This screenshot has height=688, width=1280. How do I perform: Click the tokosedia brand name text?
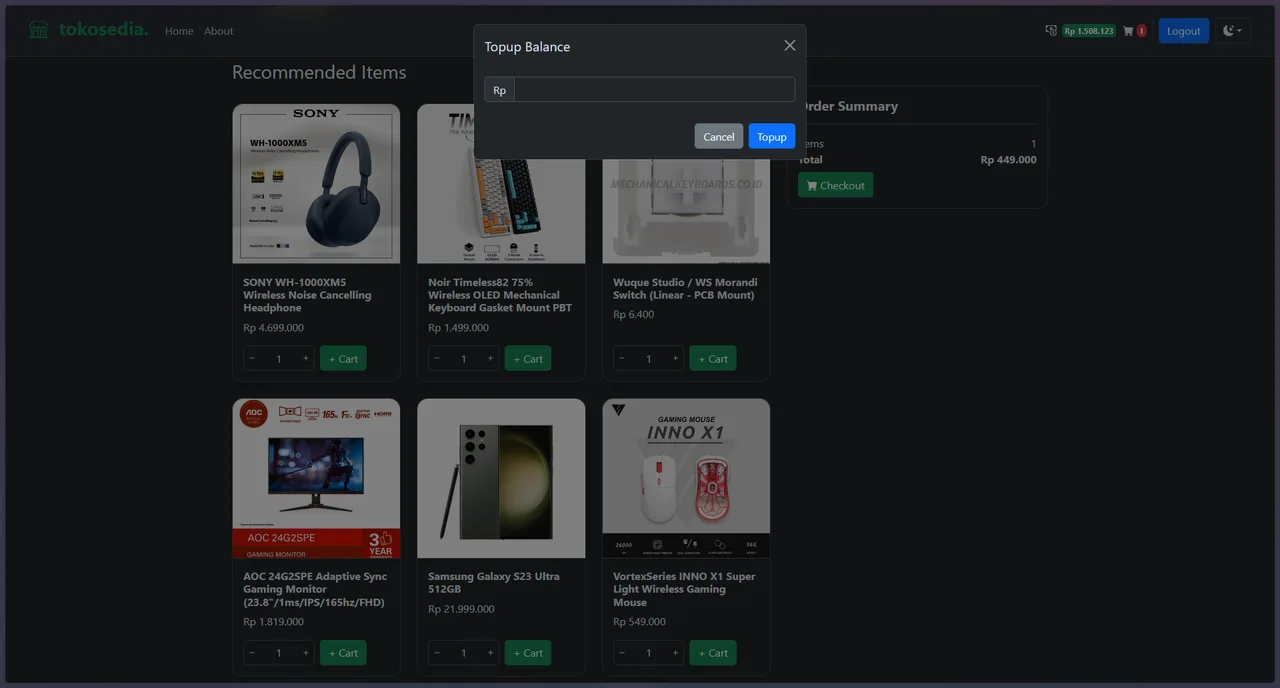click(x=103, y=30)
